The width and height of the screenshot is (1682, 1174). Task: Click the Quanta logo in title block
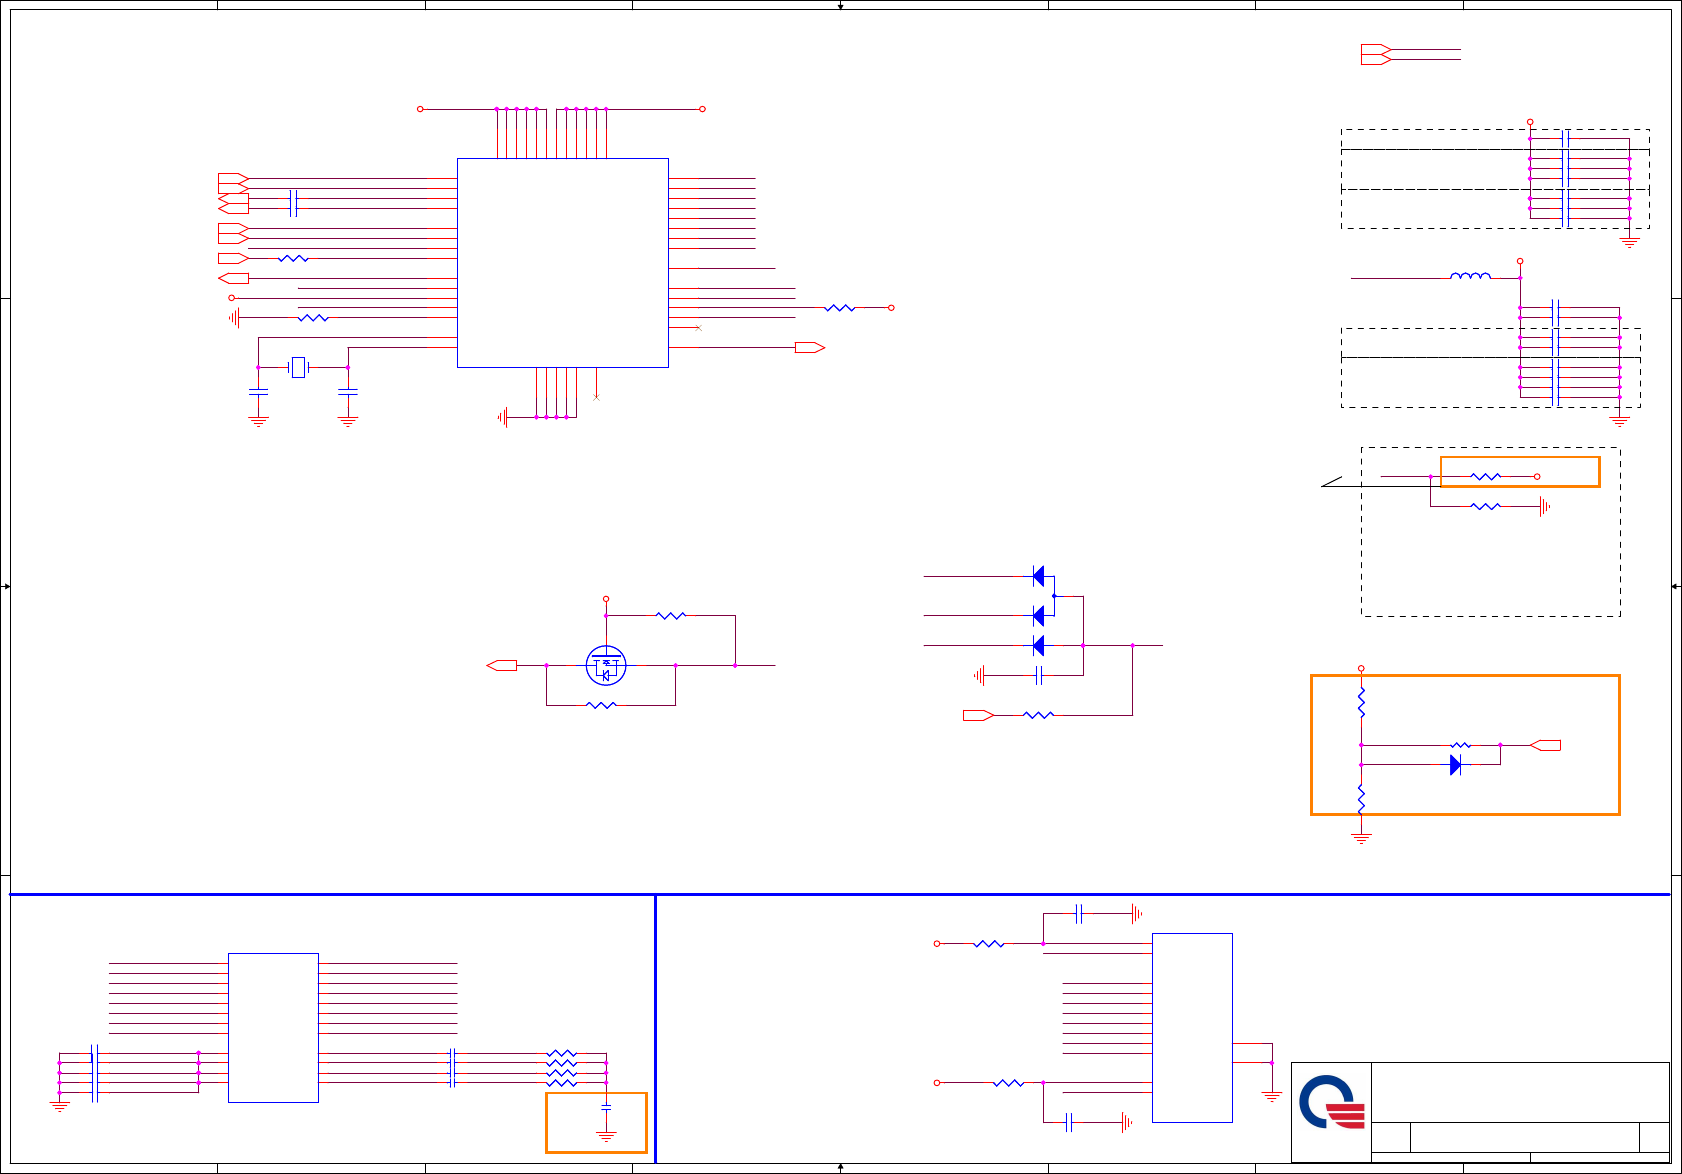(1331, 1102)
